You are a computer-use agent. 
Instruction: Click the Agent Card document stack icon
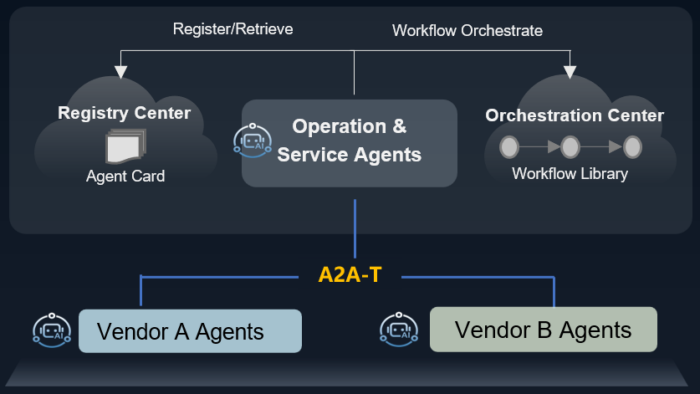point(125,146)
